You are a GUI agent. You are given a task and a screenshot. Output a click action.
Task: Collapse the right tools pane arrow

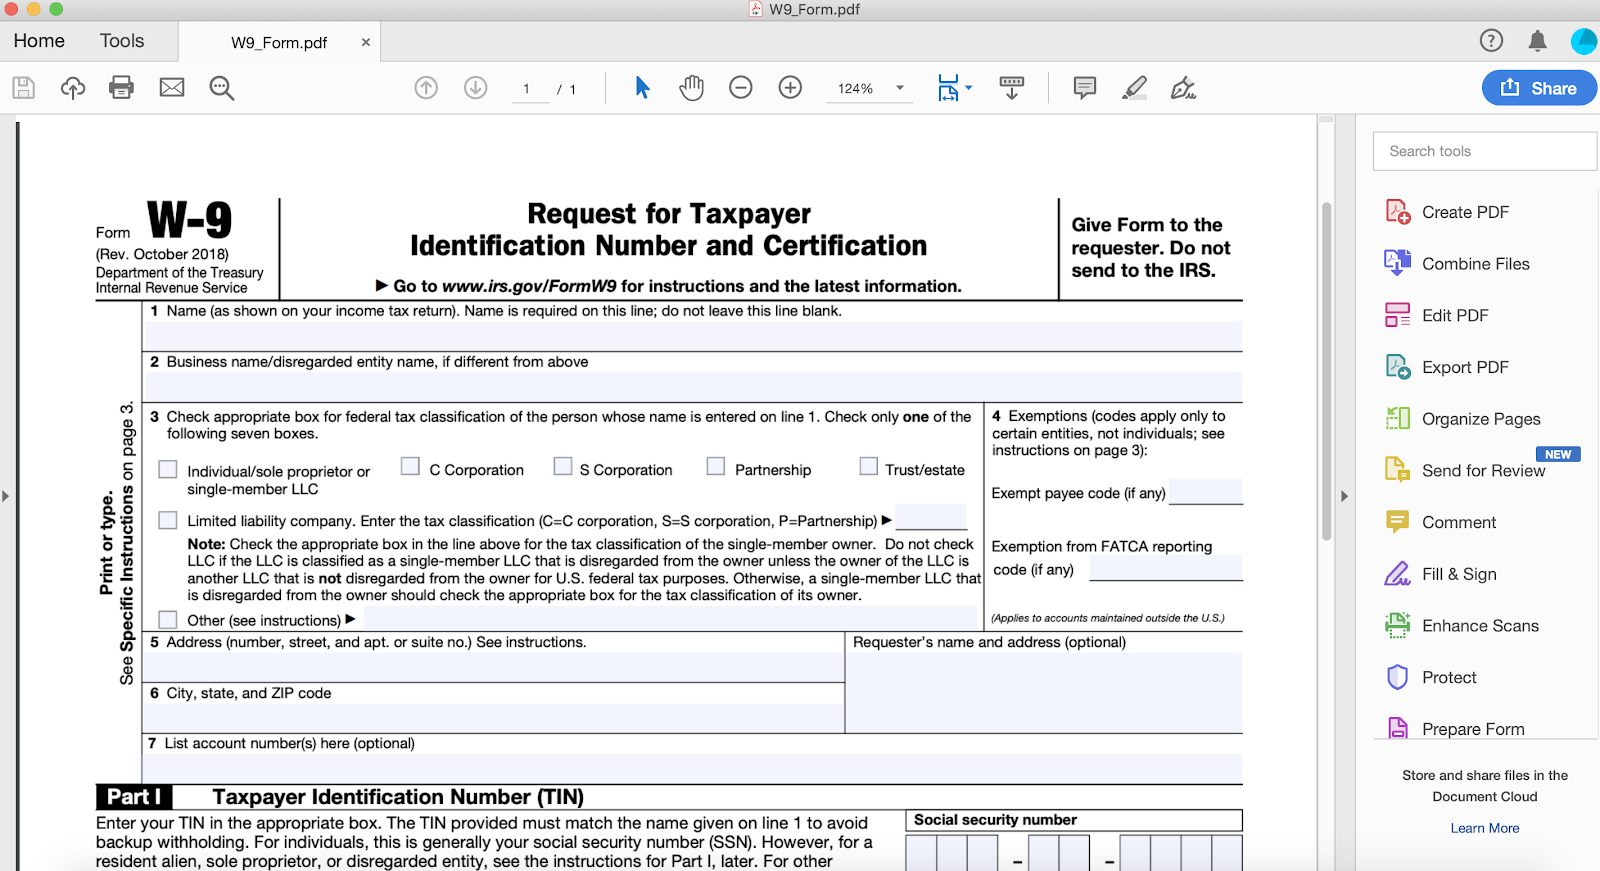[x=1344, y=496]
